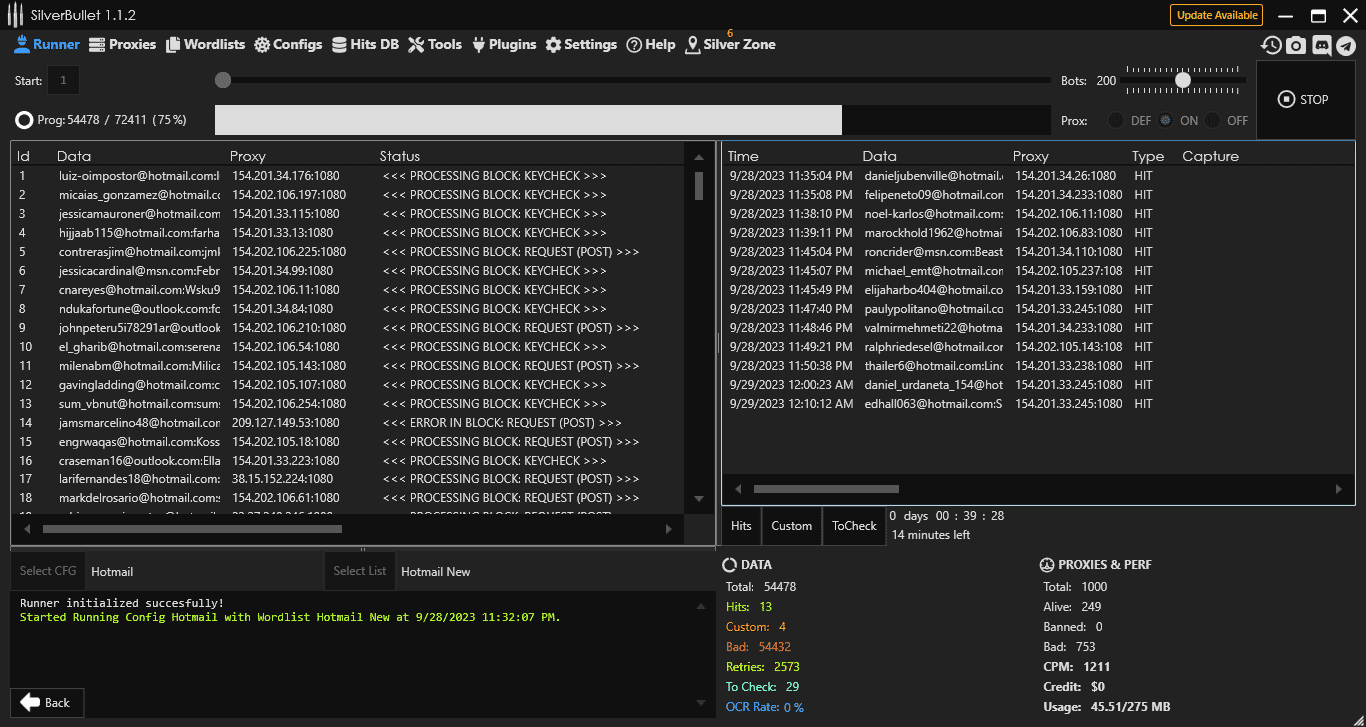
Task: Take a screenshot with the camera icon
Action: pyautogui.click(x=1296, y=45)
